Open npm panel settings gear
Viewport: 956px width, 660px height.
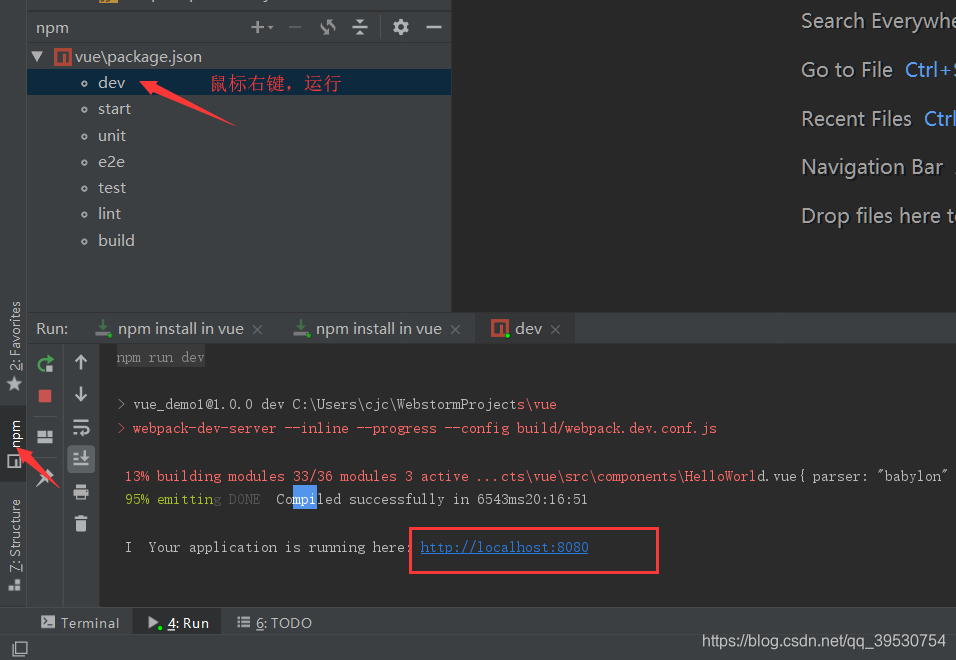tap(399, 28)
